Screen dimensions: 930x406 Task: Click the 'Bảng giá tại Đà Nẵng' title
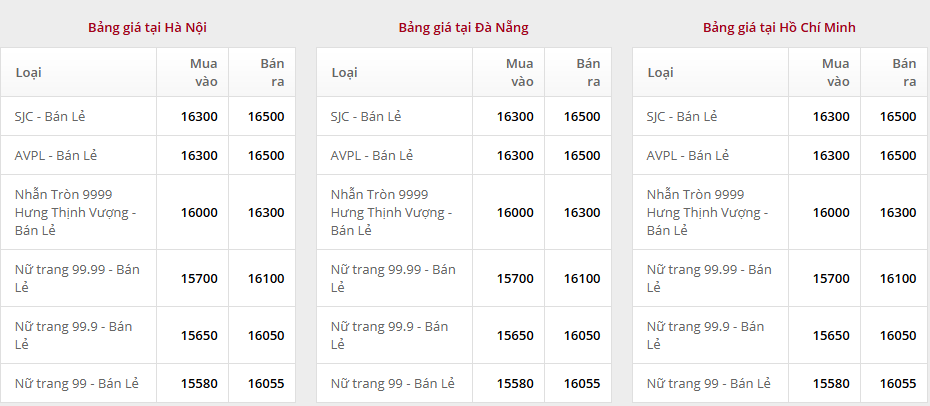[463, 27]
